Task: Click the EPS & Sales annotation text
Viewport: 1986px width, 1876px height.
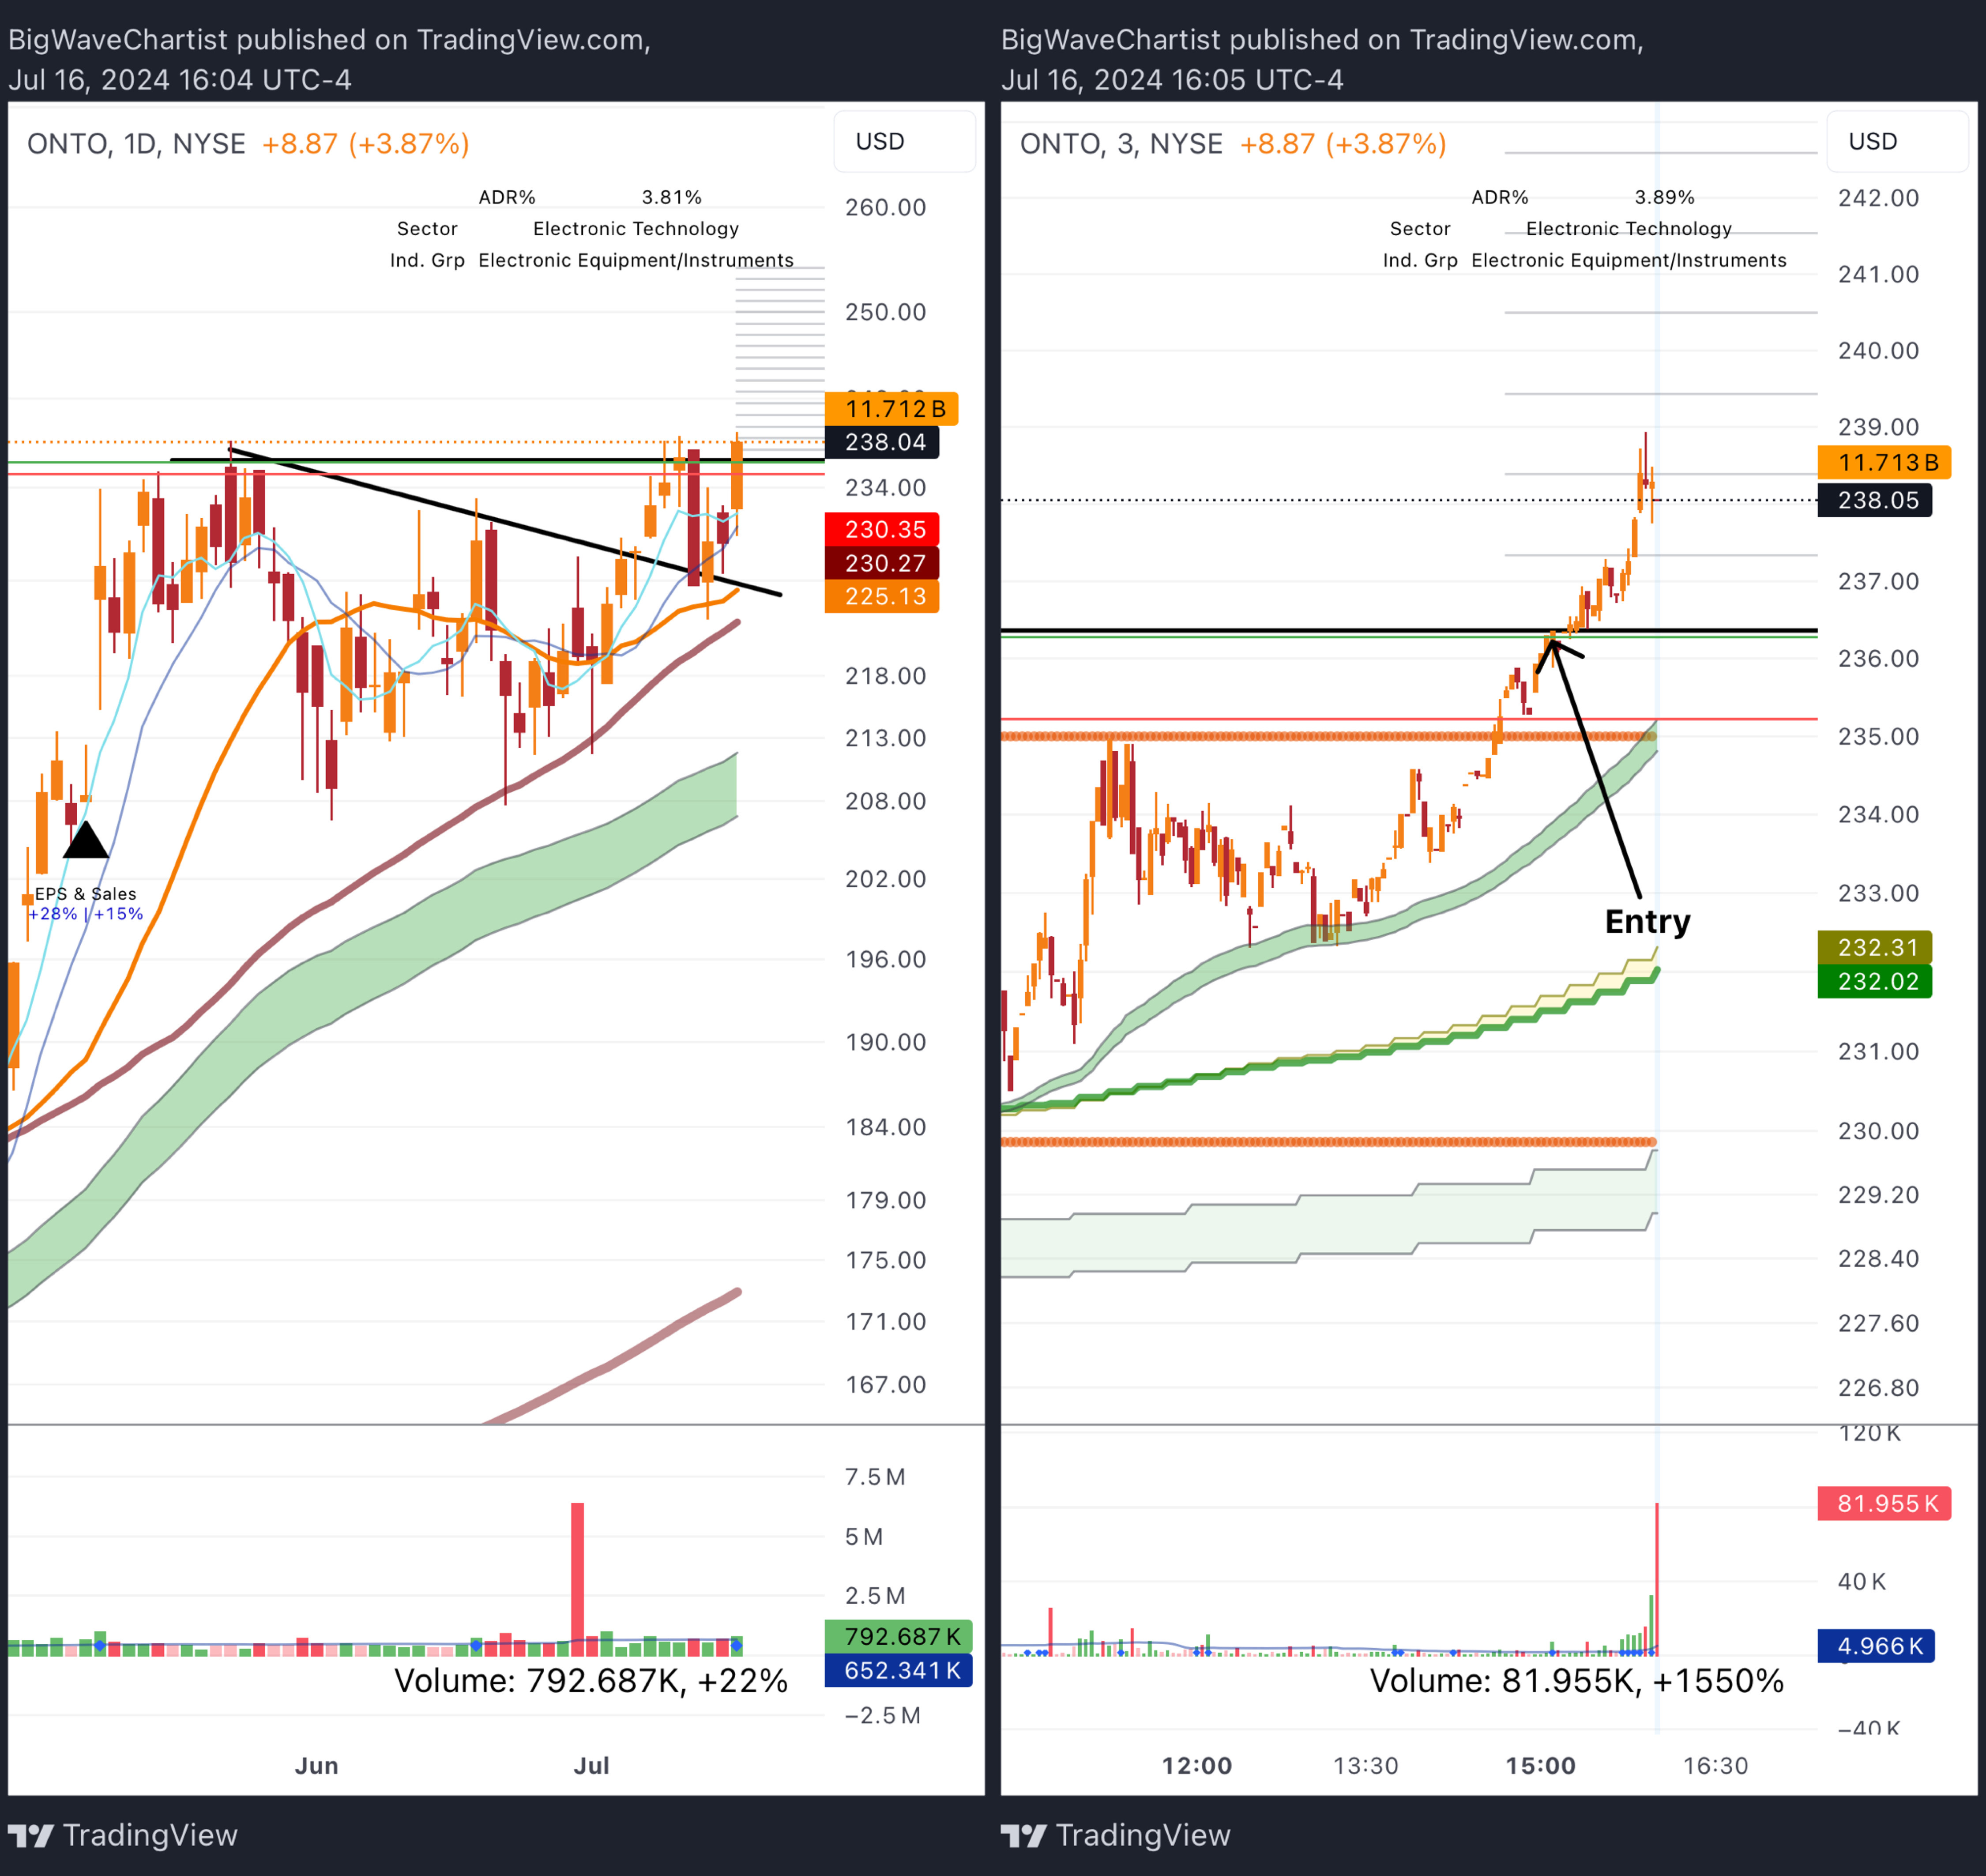Action: (x=85, y=894)
